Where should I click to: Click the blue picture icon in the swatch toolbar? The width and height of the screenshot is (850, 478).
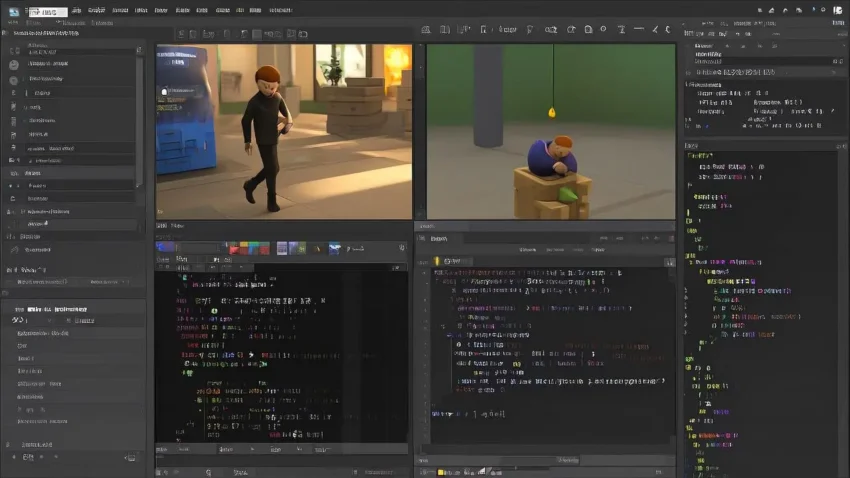click(334, 248)
